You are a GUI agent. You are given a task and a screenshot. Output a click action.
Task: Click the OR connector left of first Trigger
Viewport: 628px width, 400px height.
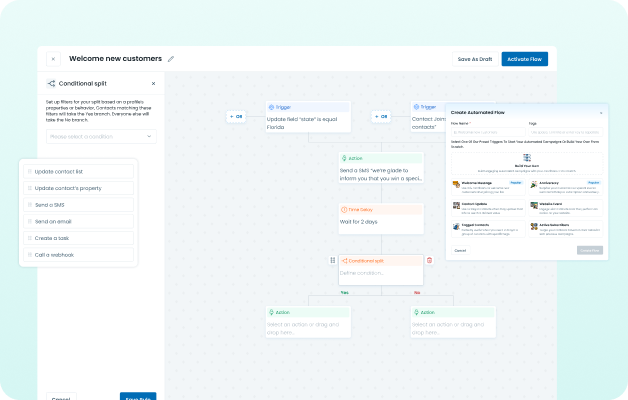pos(236,117)
